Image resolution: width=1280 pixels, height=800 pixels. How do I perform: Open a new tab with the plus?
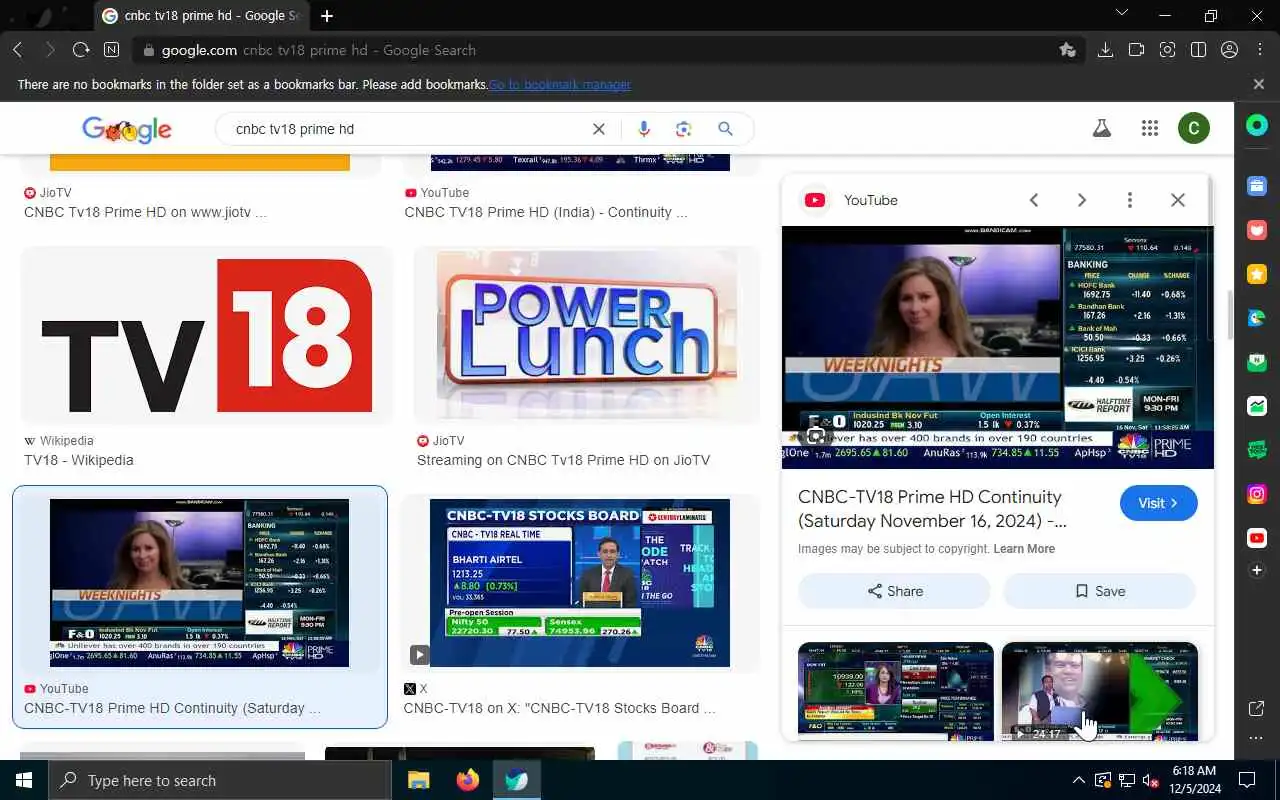(327, 16)
